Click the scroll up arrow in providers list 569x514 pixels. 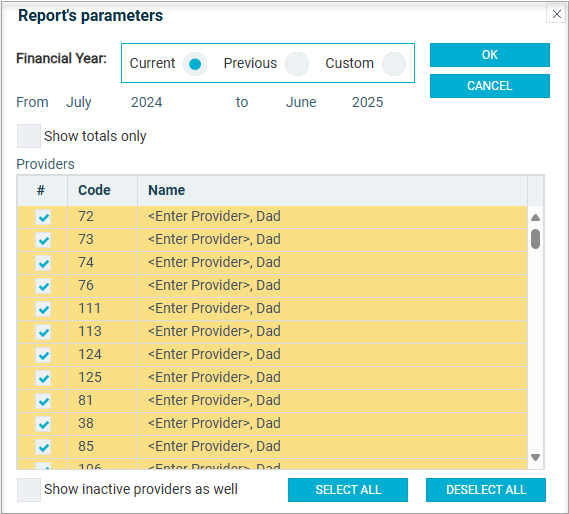pyautogui.click(x=535, y=217)
